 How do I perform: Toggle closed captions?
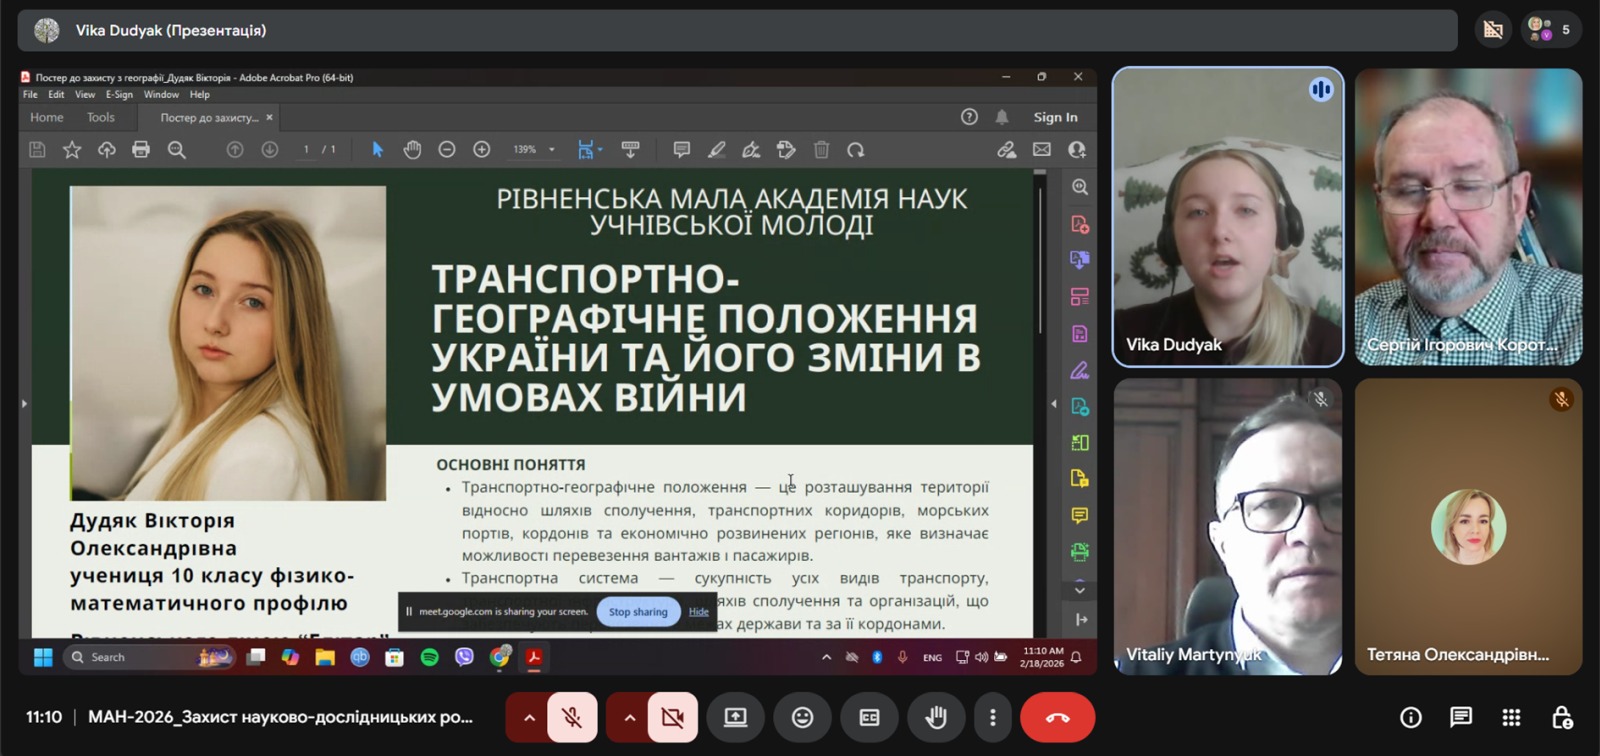click(869, 718)
